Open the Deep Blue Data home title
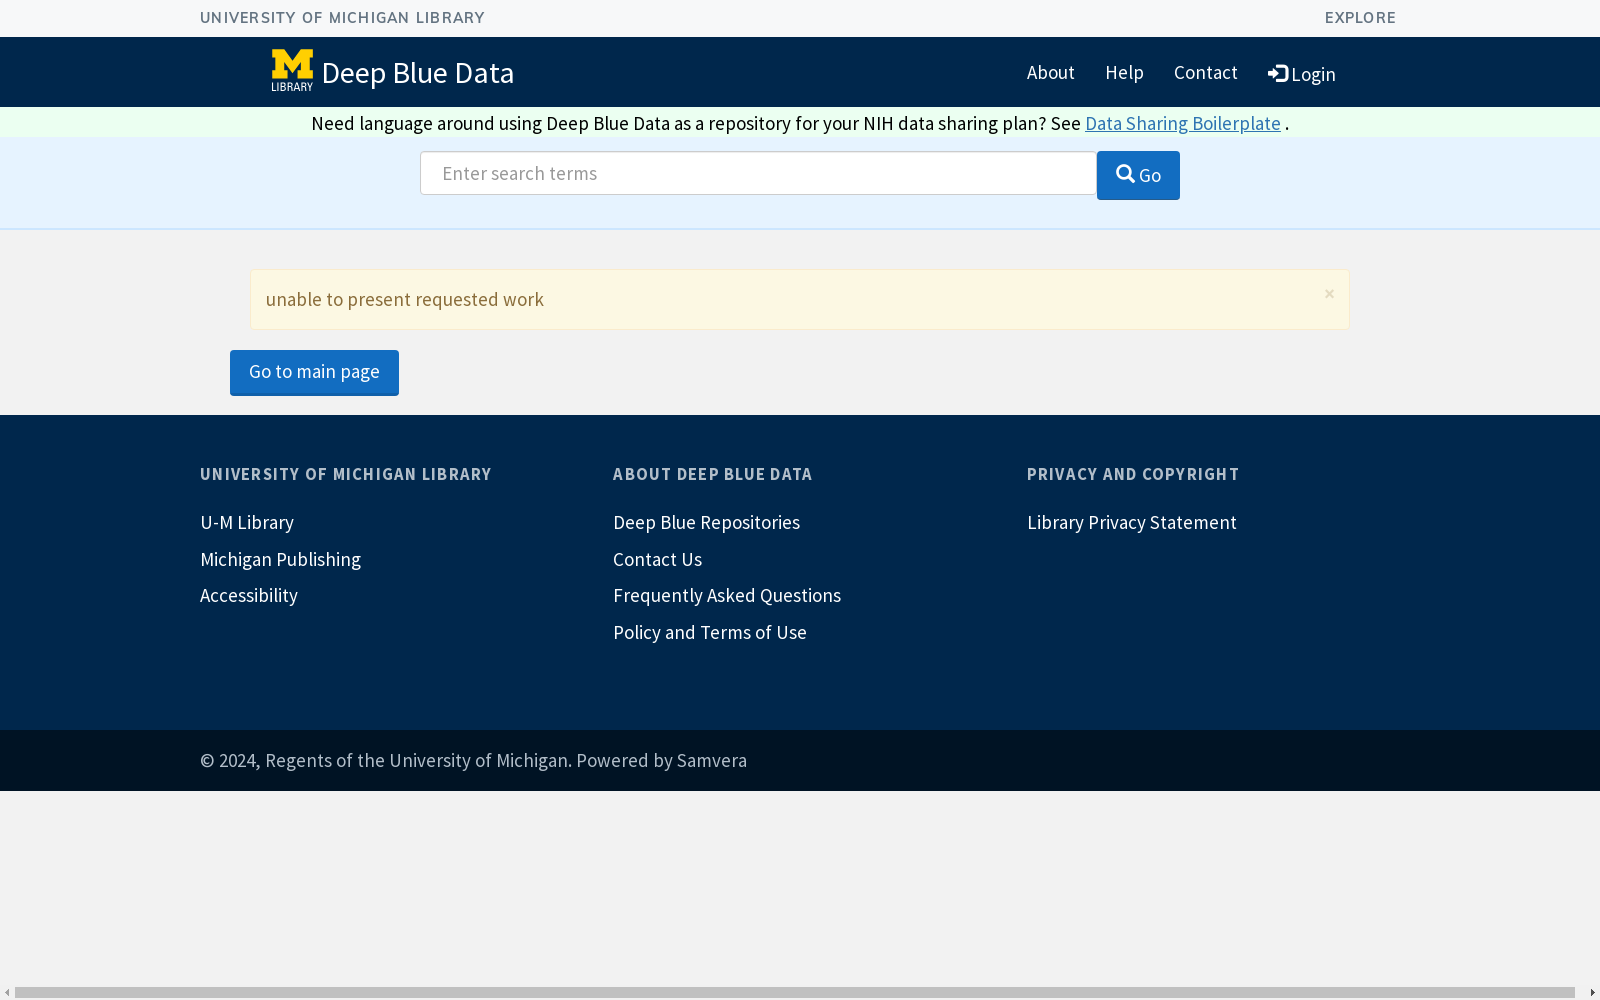 [x=417, y=73]
